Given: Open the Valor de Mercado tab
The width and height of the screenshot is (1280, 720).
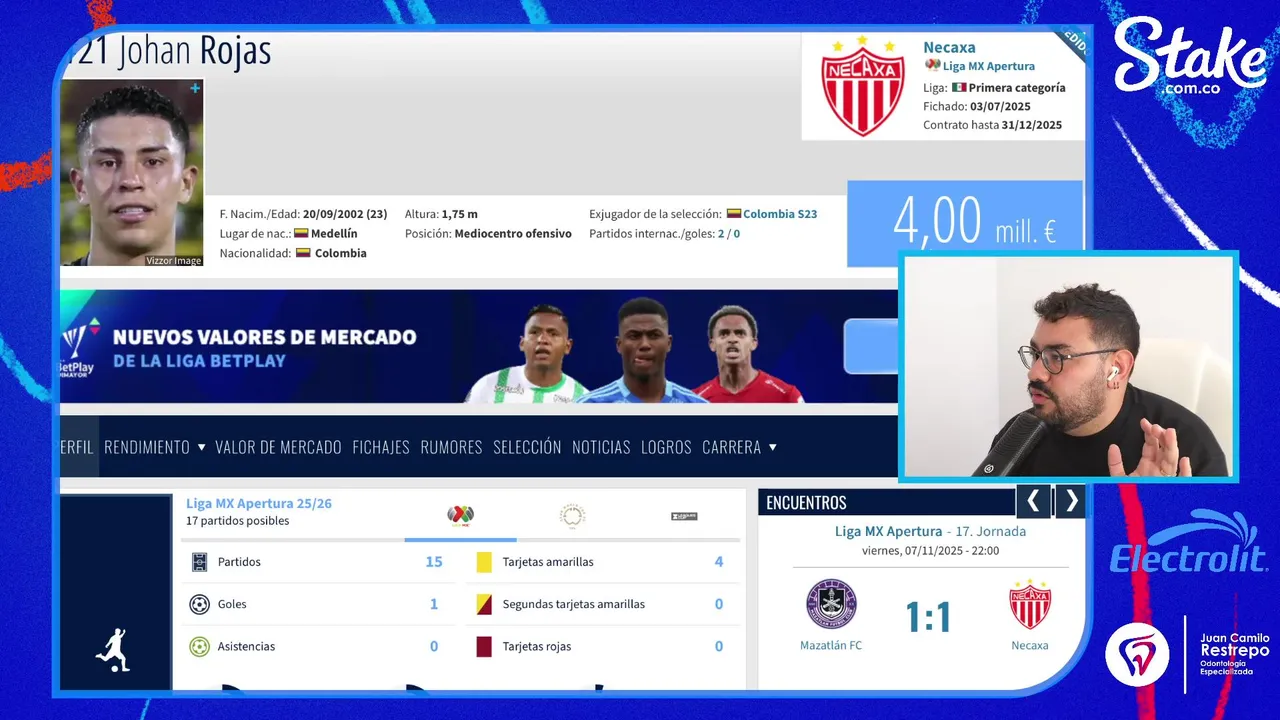Looking at the screenshot, I should 278,447.
